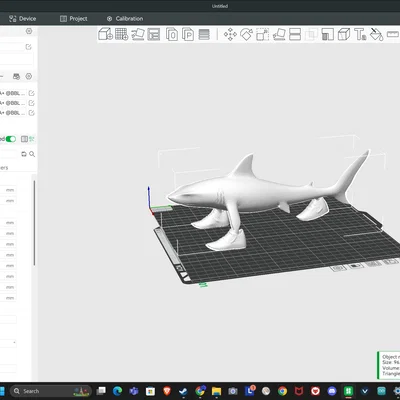This screenshot has width=400, height=400.
Task: Sync filaments with AMS icon
Action: point(16,76)
